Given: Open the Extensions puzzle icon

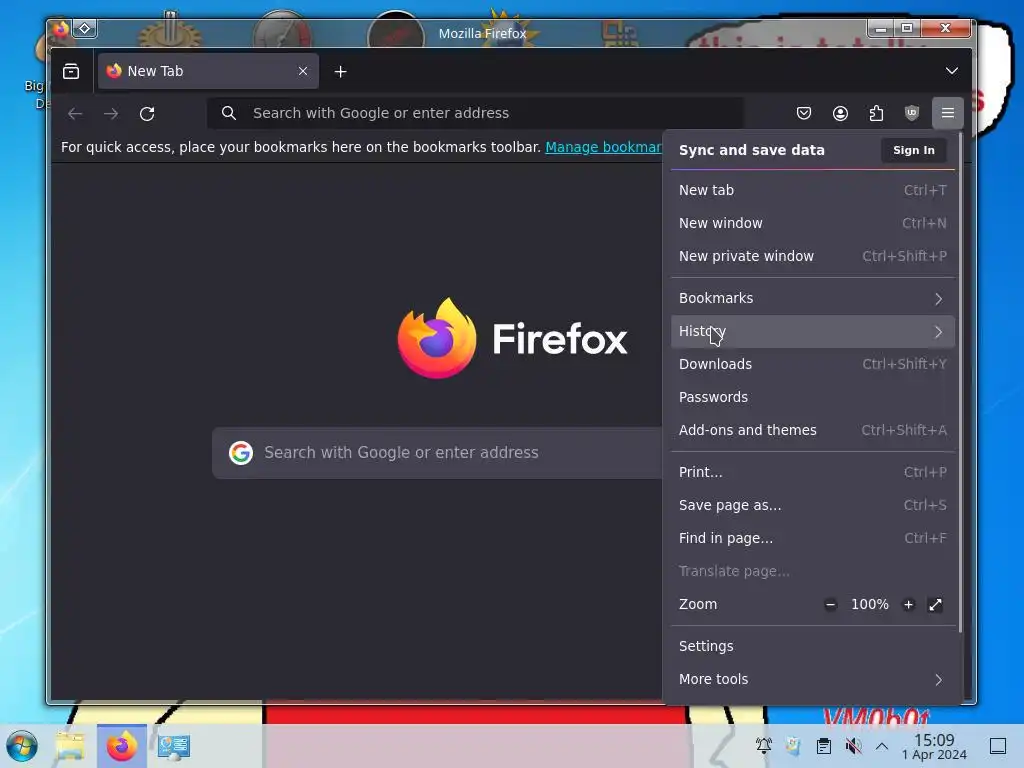Looking at the screenshot, I should [x=876, y=113].
